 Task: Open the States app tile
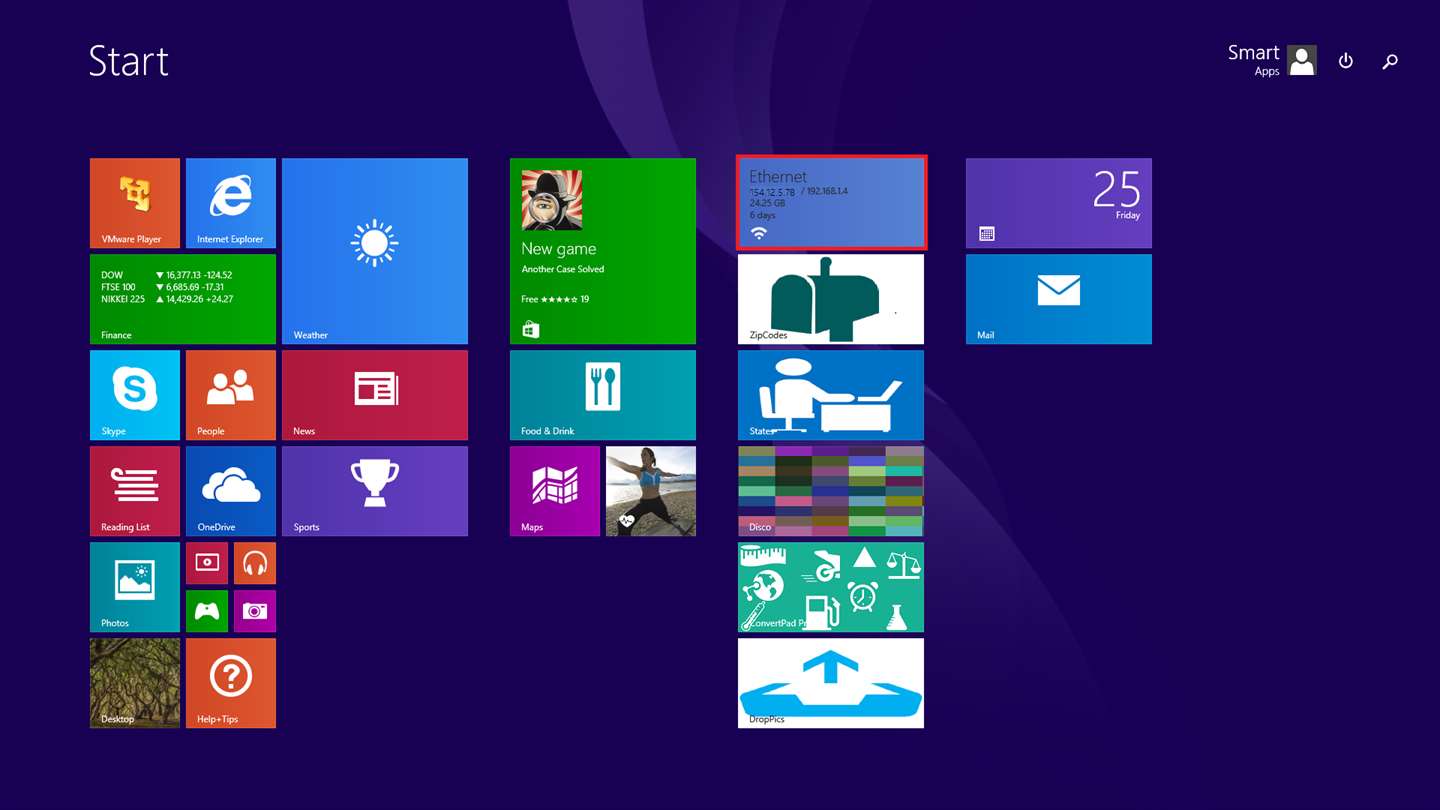[x=831, y=395]
